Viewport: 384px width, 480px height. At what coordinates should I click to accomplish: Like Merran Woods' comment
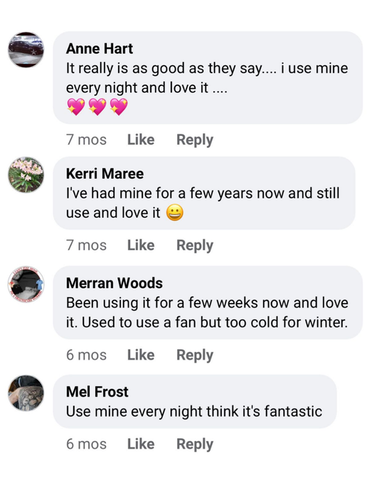point(141,355)
